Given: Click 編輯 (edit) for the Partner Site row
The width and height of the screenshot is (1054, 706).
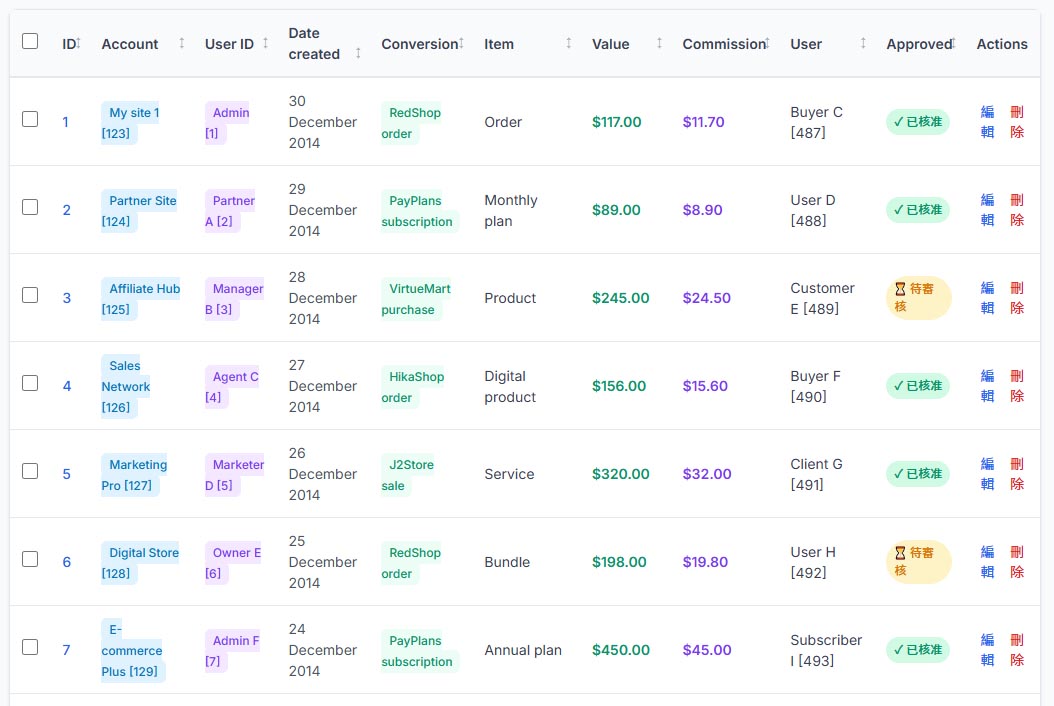Looking at the screenshot, I should click(x=987, y=210).
